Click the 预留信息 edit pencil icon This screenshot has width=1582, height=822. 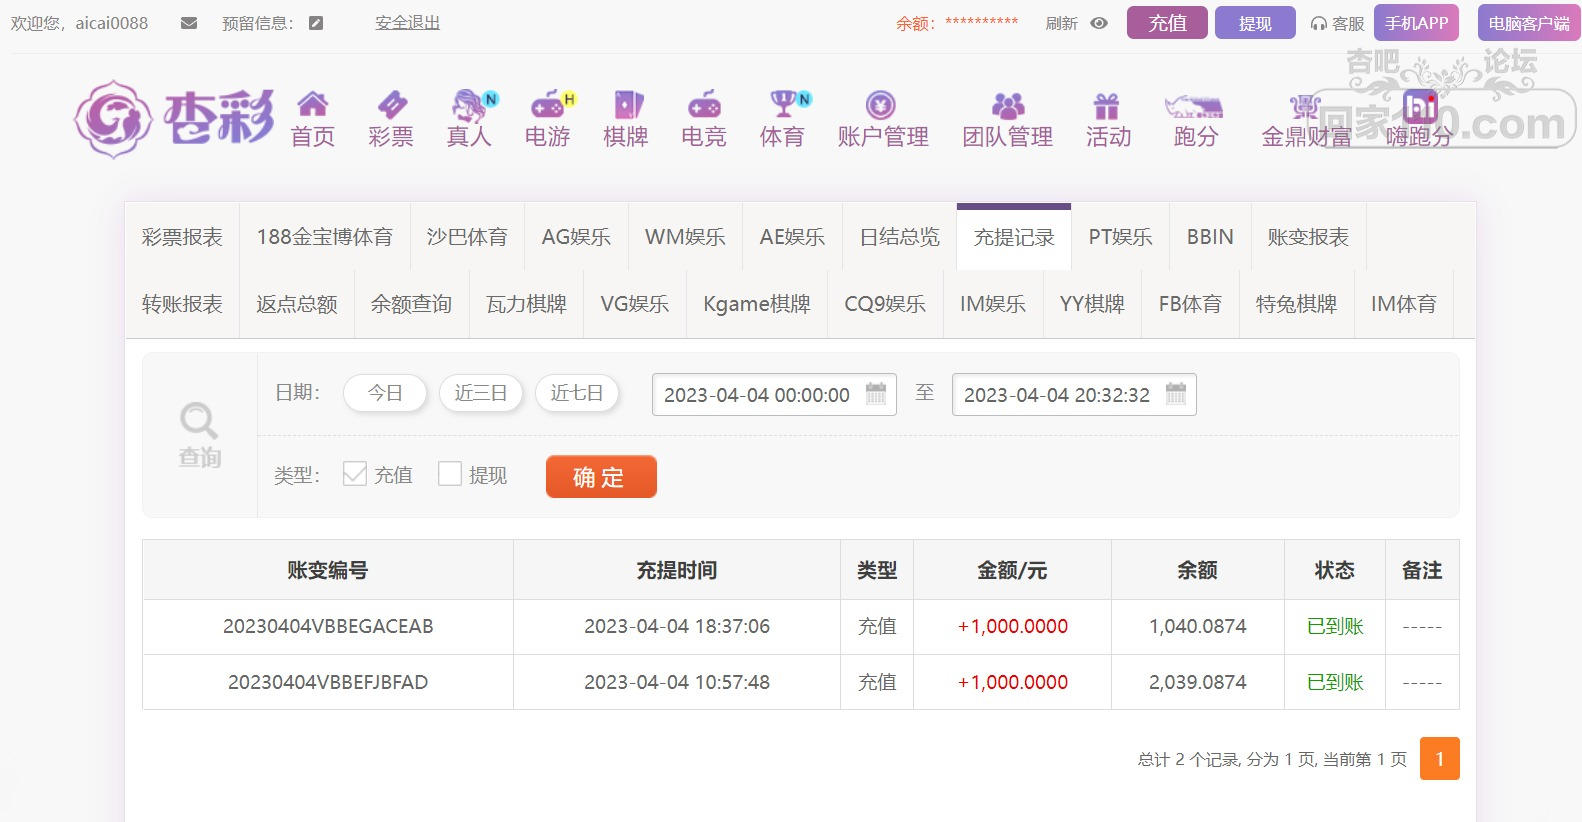316,23
